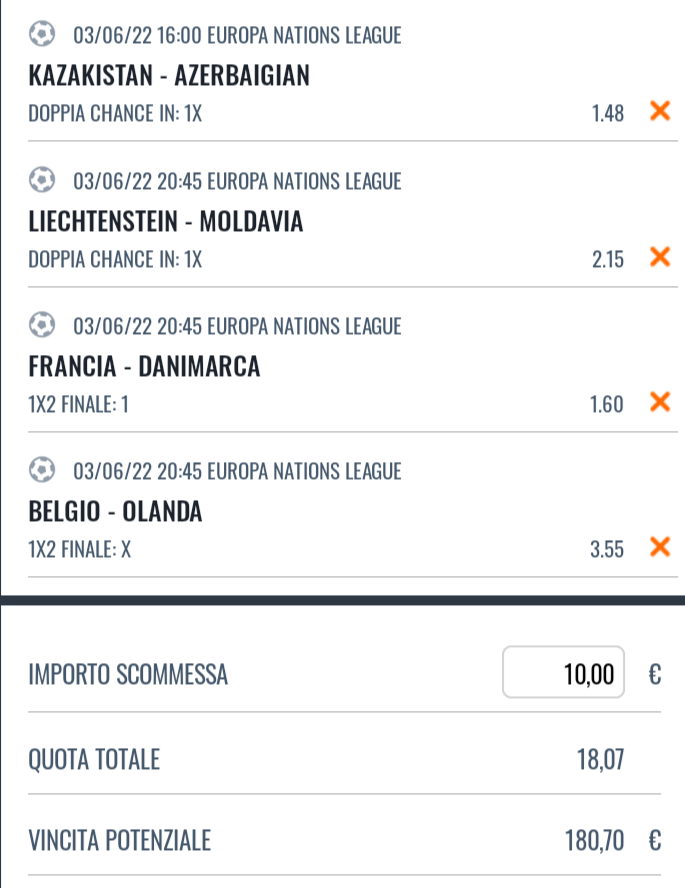The height and width of the screenshot is (888, 685).
Task: Delete the Francia - Danimarca bet
Action: tap(659, 402)
